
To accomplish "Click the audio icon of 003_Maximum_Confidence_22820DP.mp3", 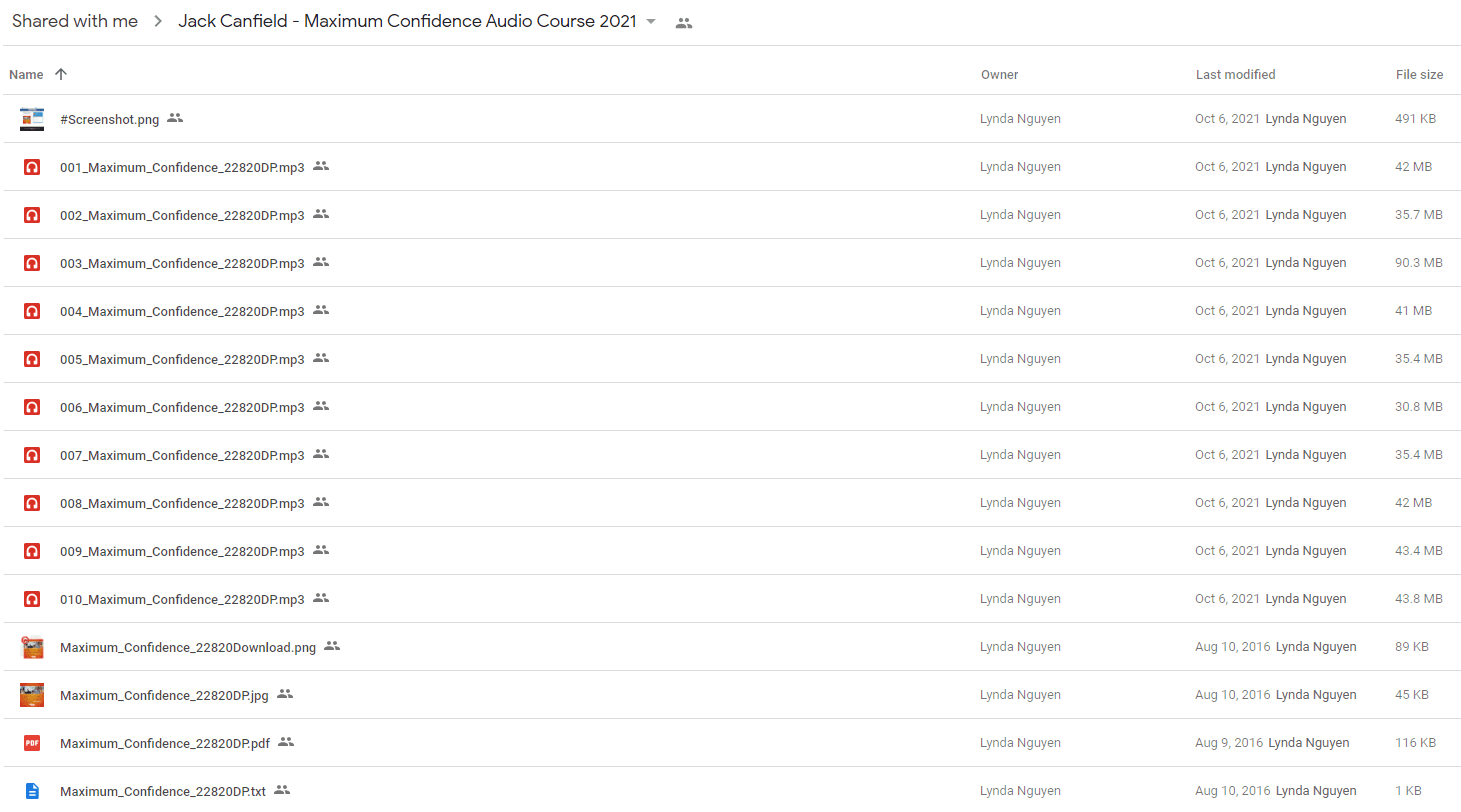I will click(x=32, y=263).
